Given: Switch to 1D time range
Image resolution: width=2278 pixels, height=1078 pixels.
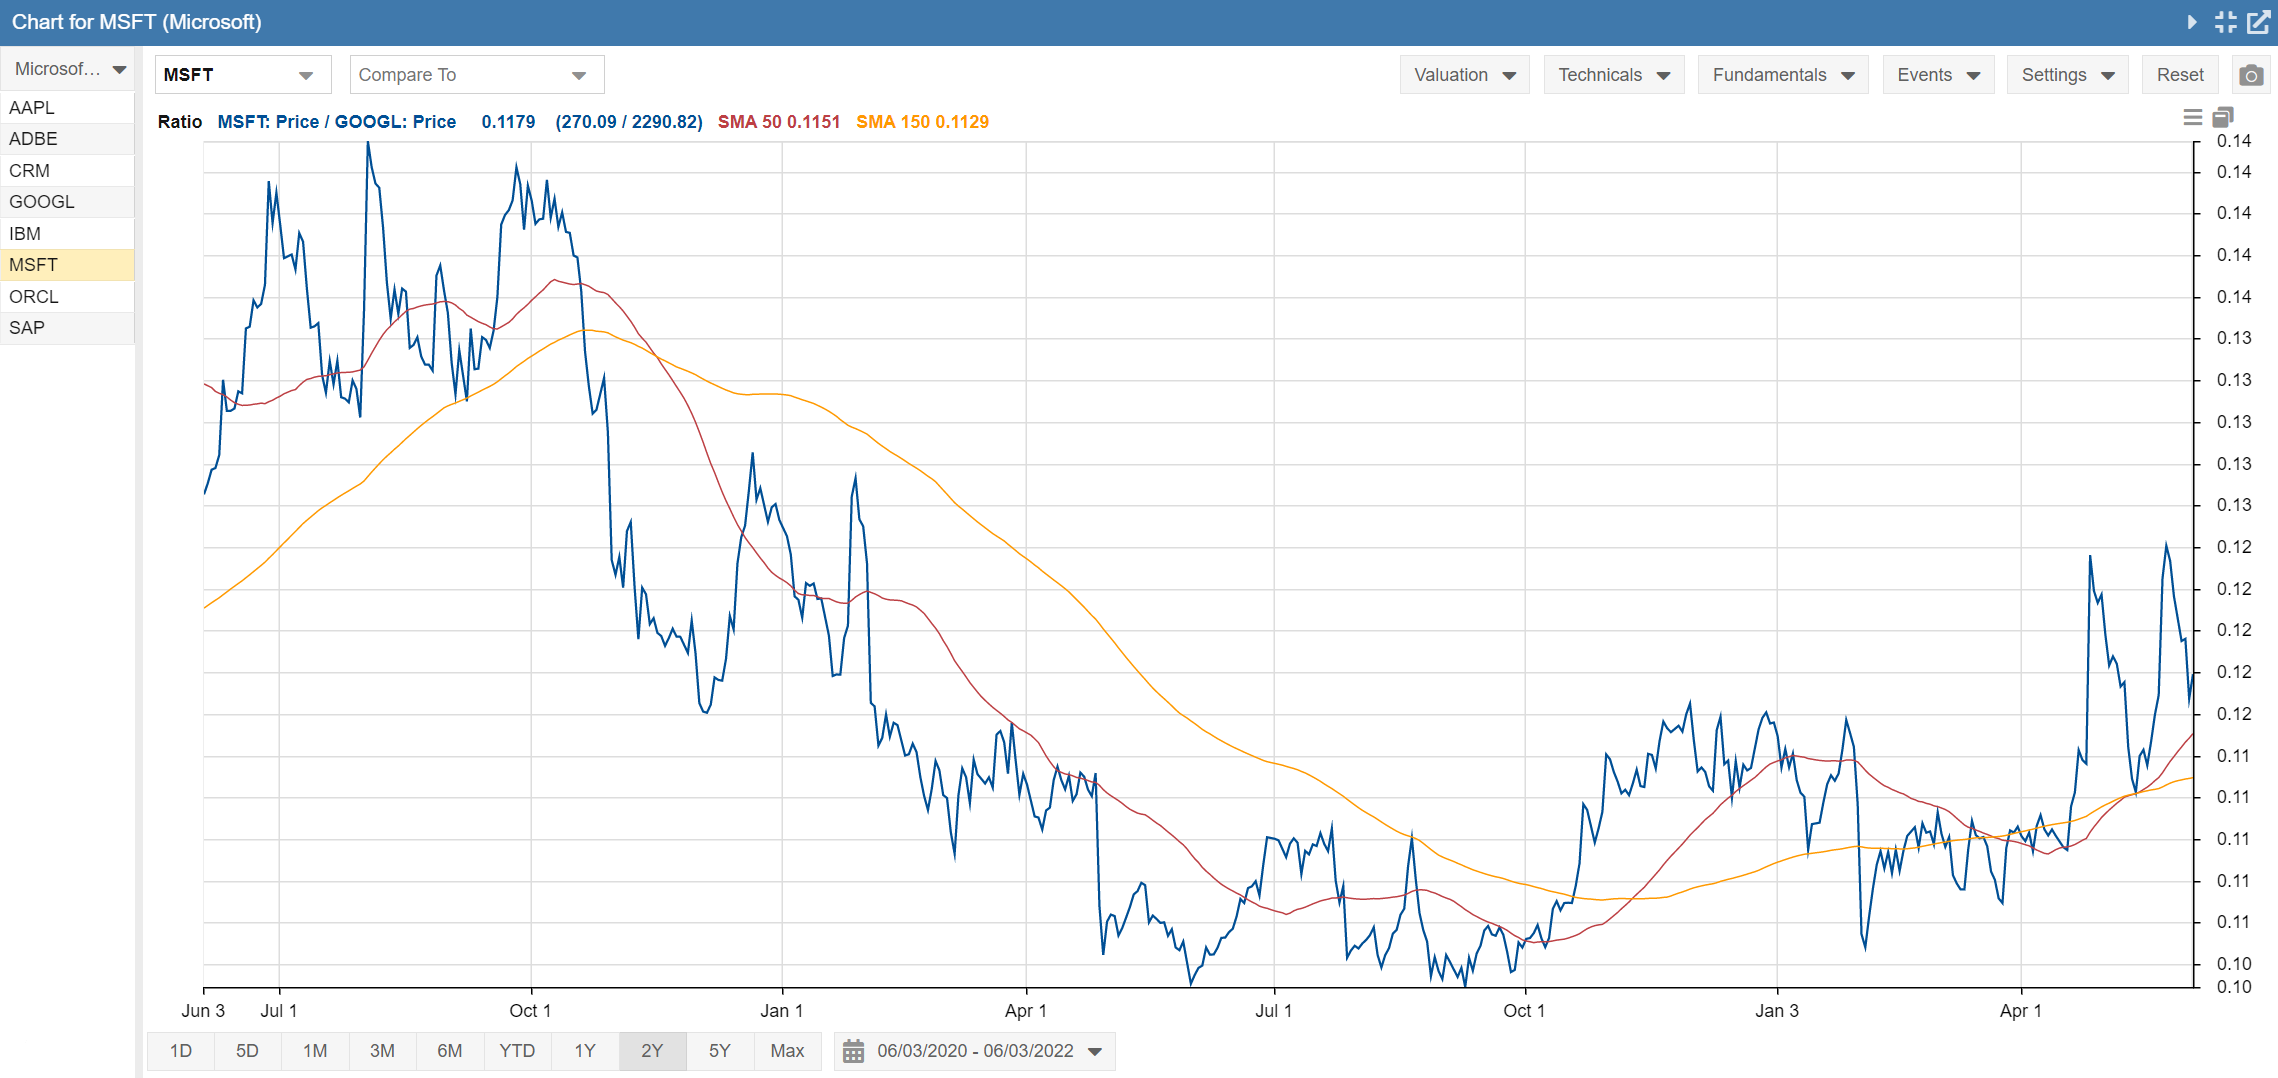Looking at the screenshot, I should click(x=180, y=1051).
